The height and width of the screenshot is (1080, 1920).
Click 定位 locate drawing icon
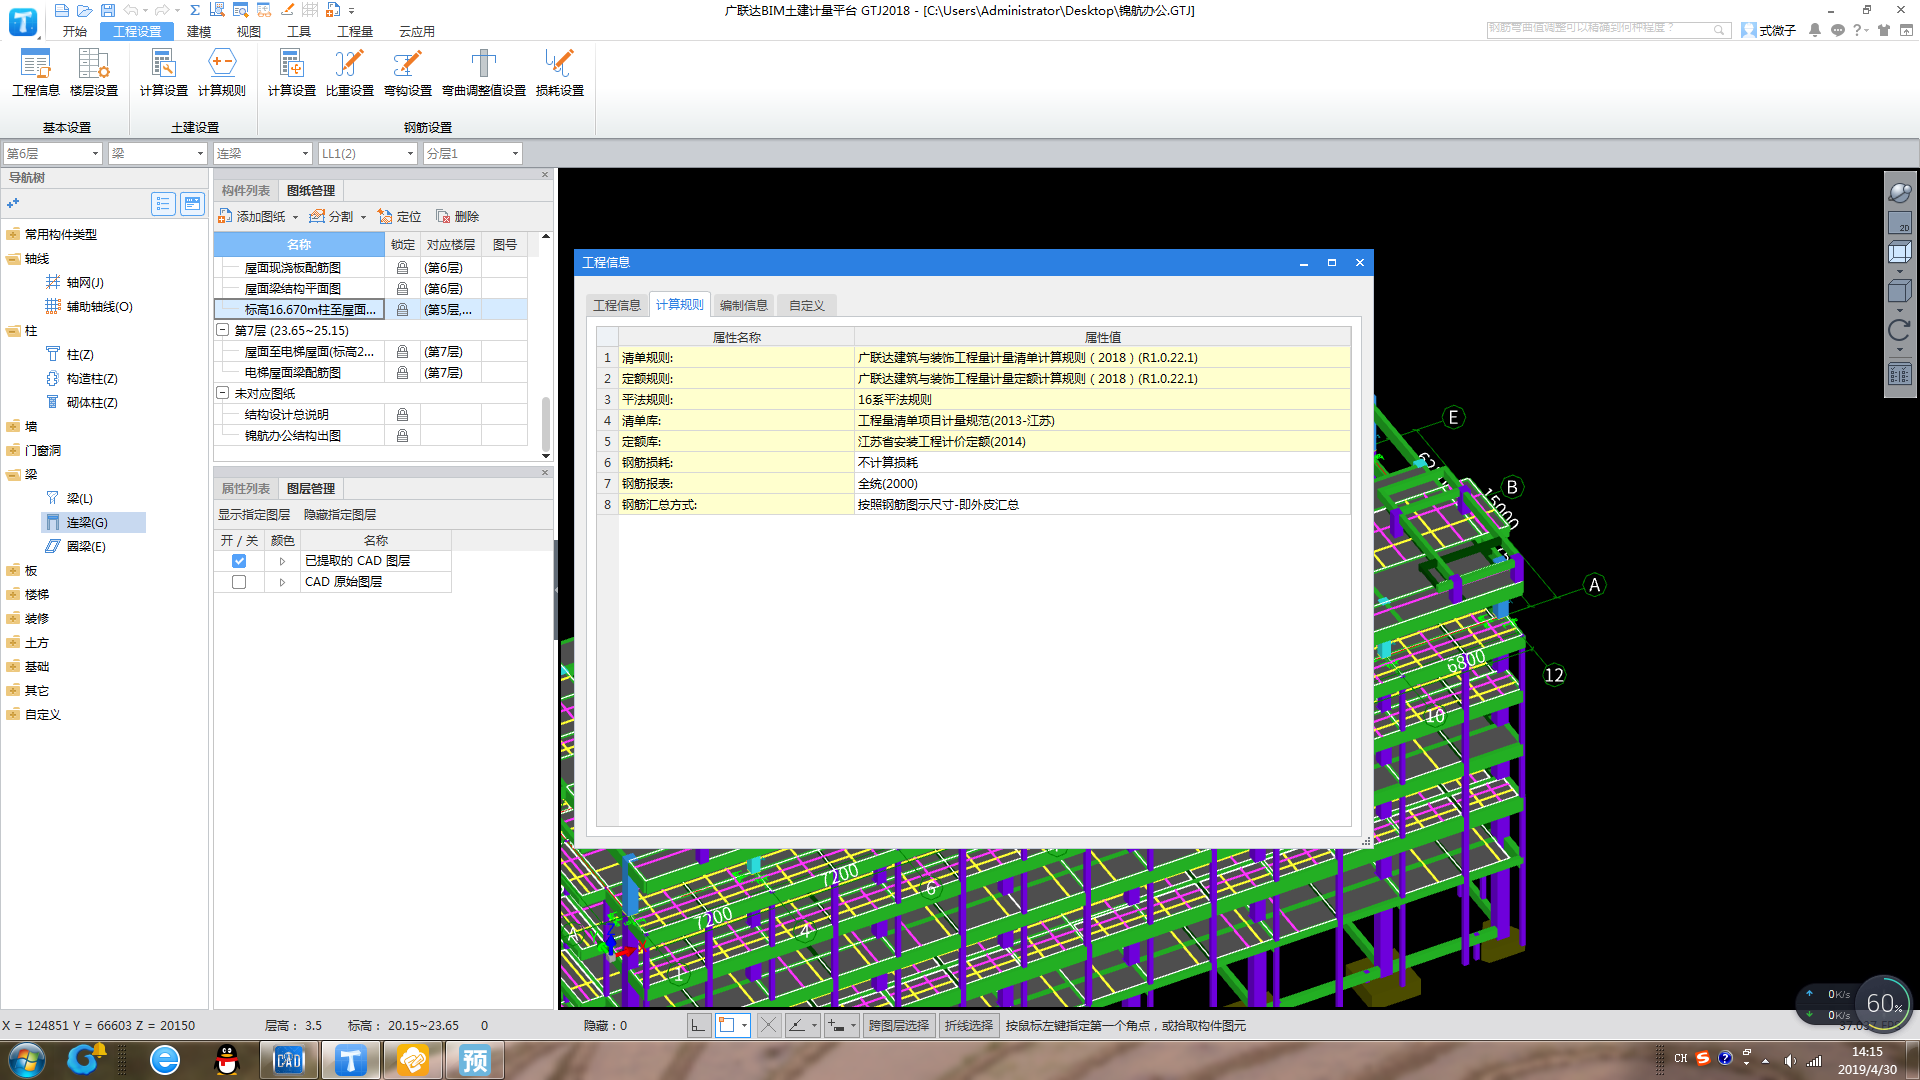point(400,216)
